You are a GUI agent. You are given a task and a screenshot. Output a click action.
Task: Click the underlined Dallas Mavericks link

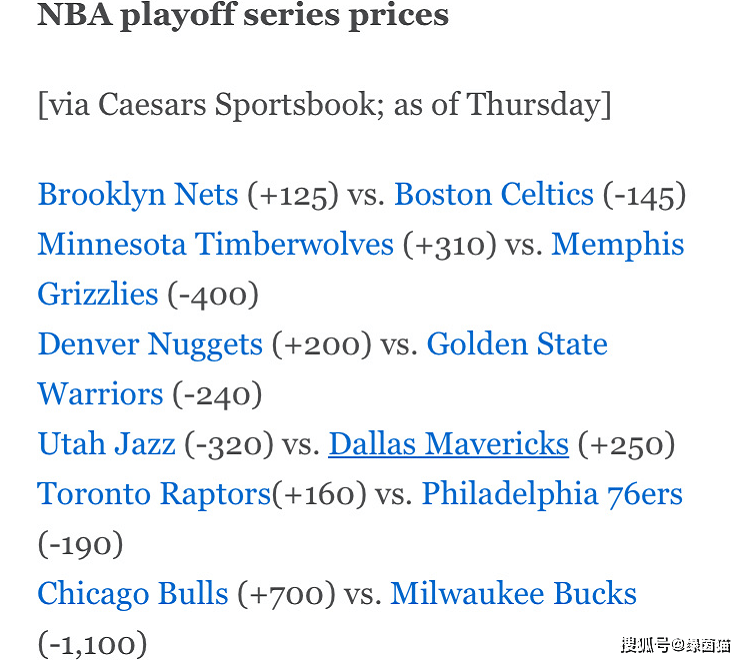[x=449, y=444]
